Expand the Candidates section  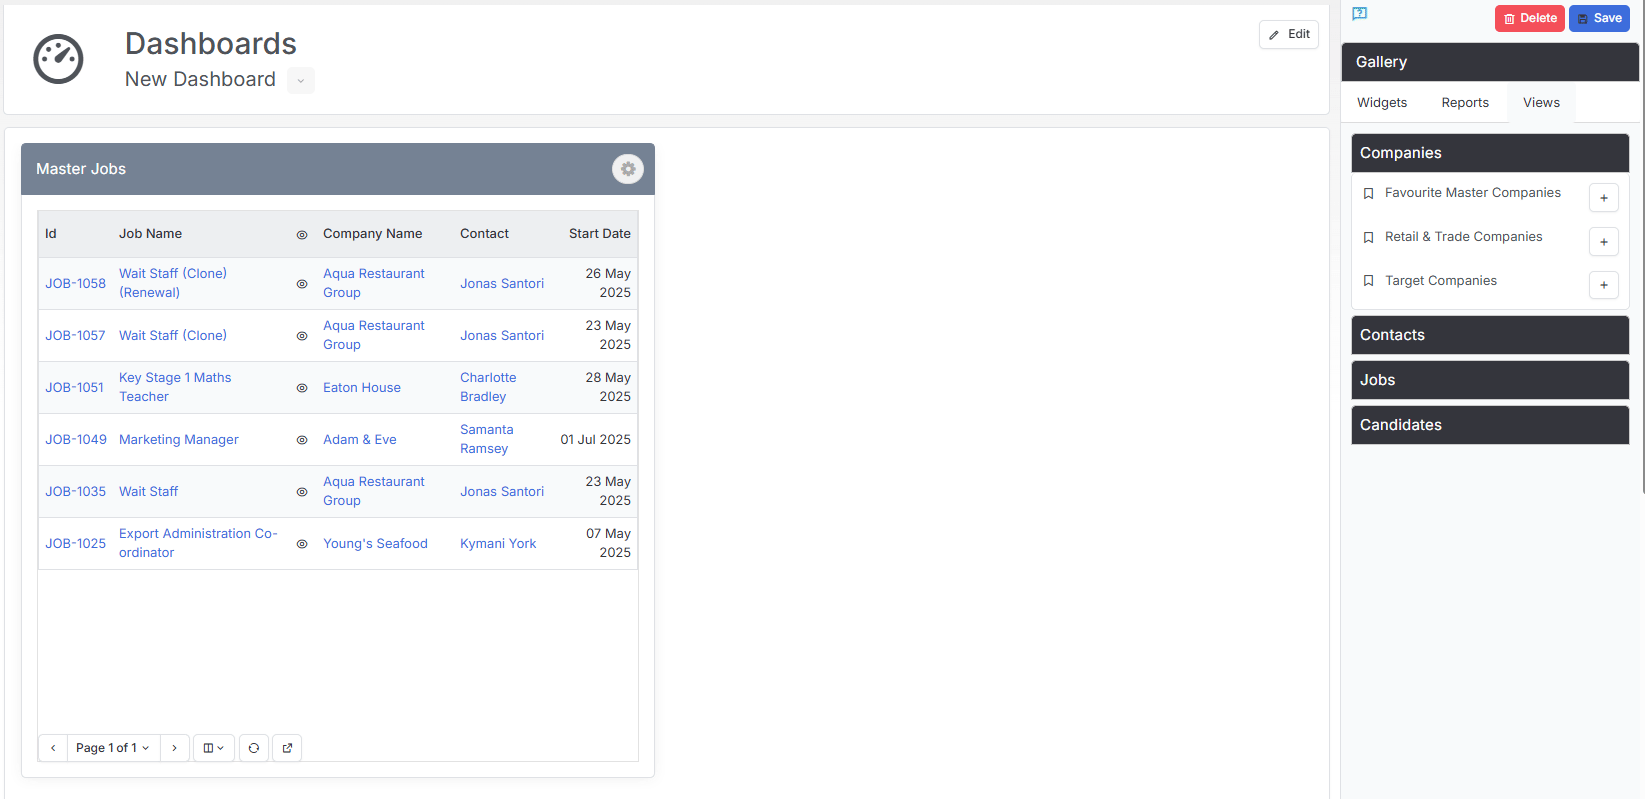(x=1490, y=425)
